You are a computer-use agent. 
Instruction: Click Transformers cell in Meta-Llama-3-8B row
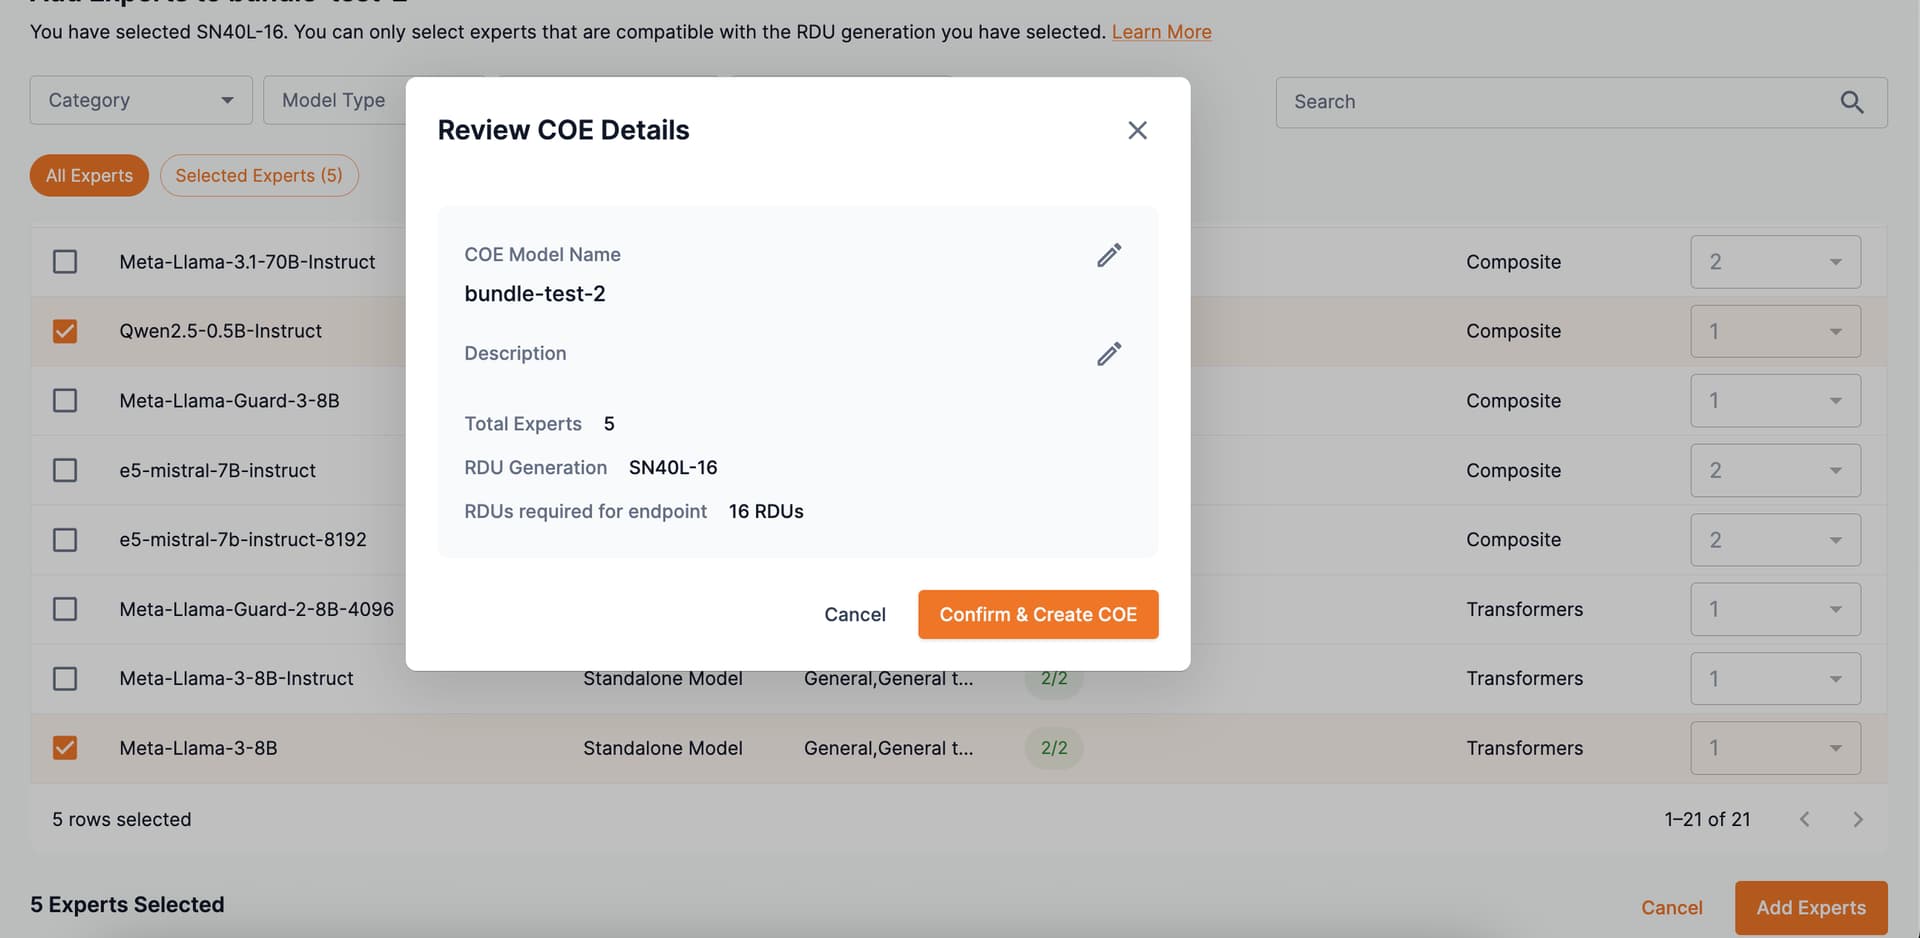1524,748
